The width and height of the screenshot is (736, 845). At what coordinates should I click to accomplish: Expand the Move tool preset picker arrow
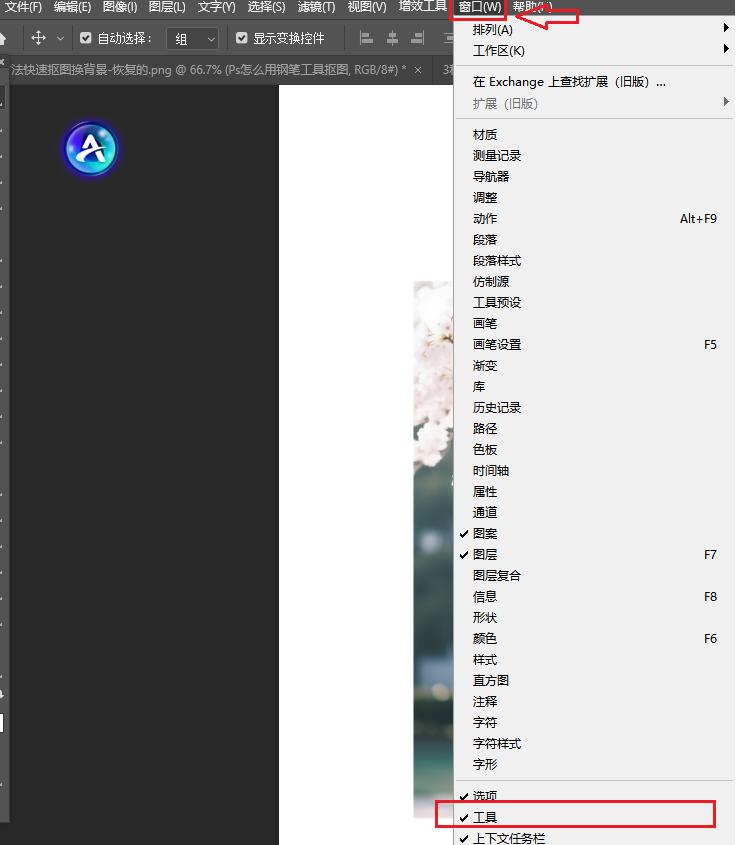[60, 39]
